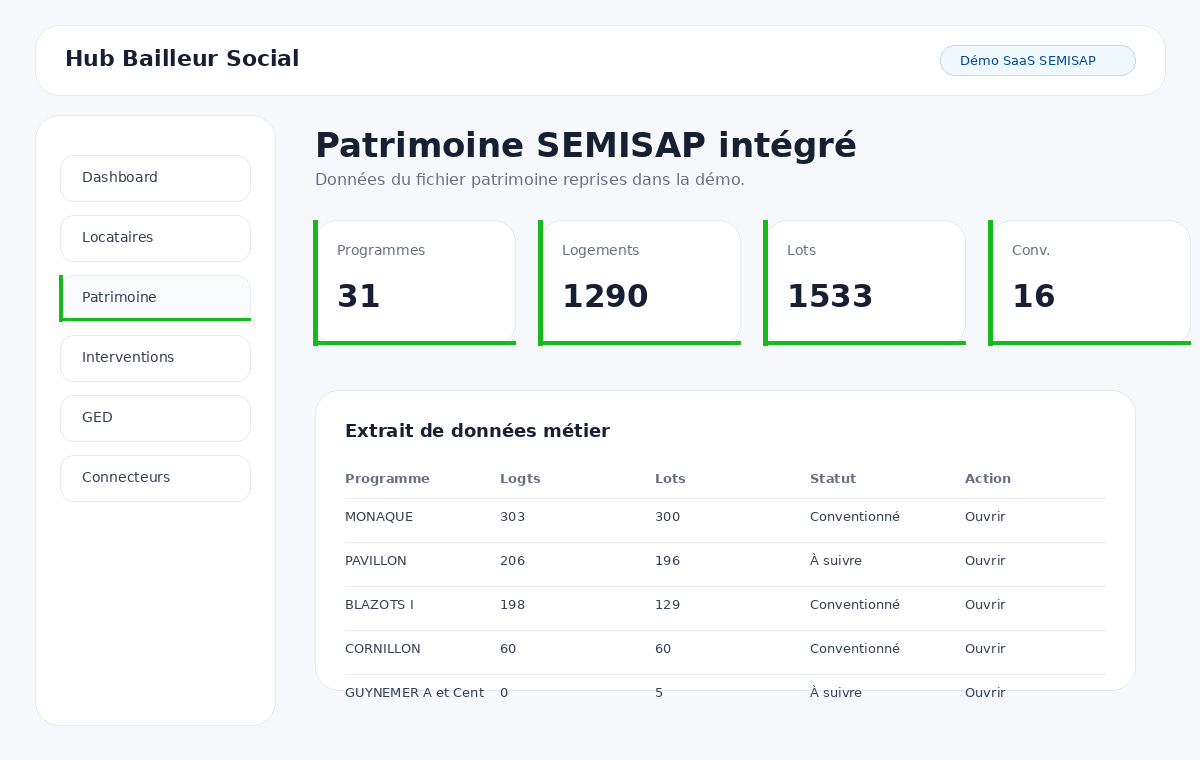
Task: Open the MONAQUE row via Ouvrir
Action: [985, 517]
